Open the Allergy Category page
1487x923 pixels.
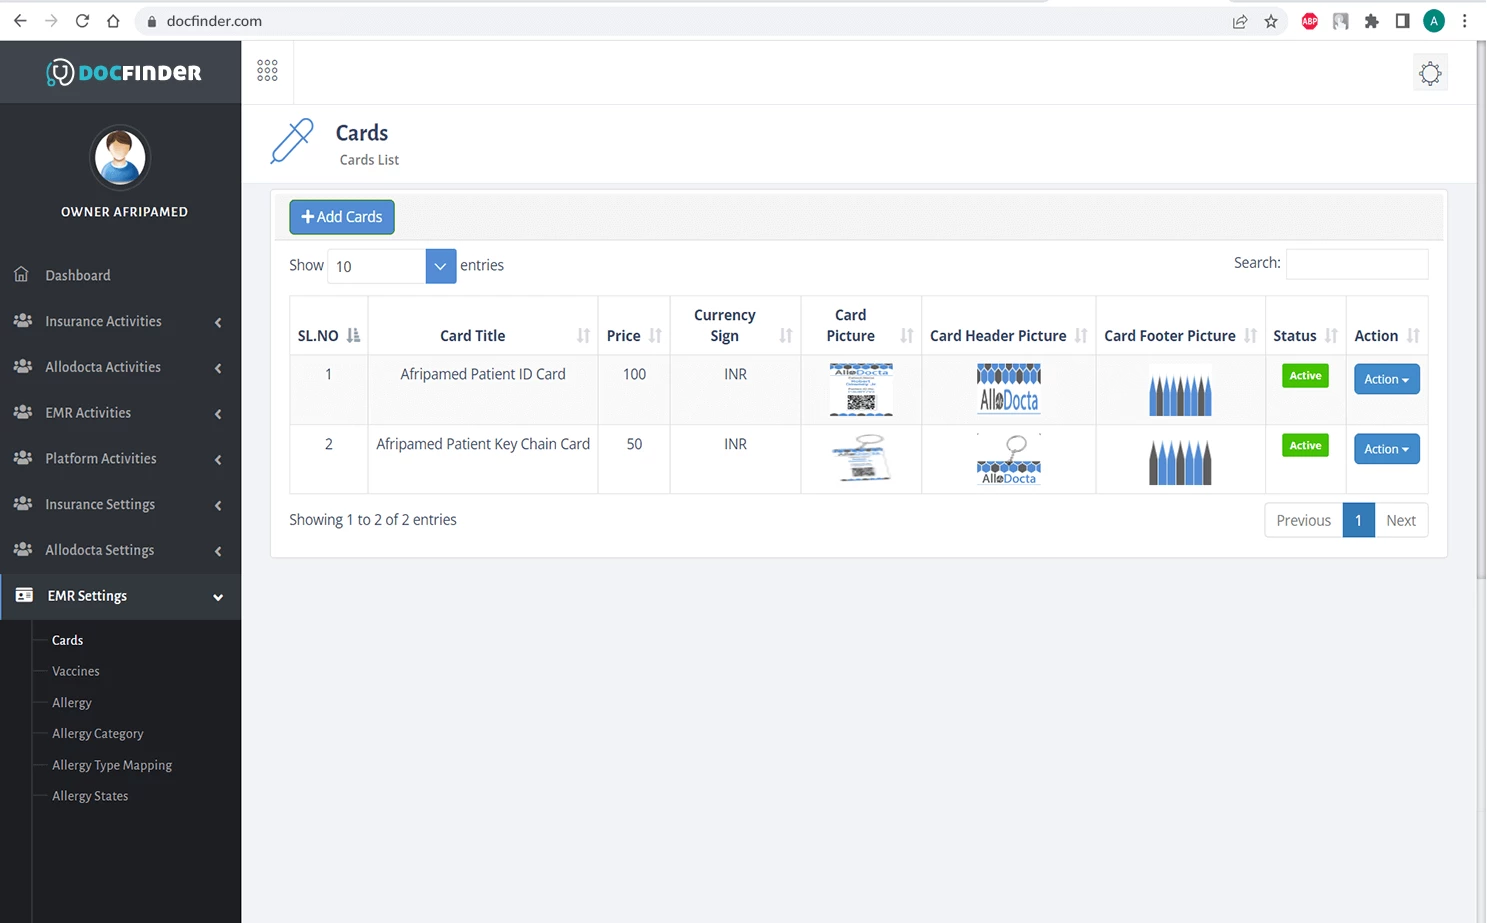(96, 733)
